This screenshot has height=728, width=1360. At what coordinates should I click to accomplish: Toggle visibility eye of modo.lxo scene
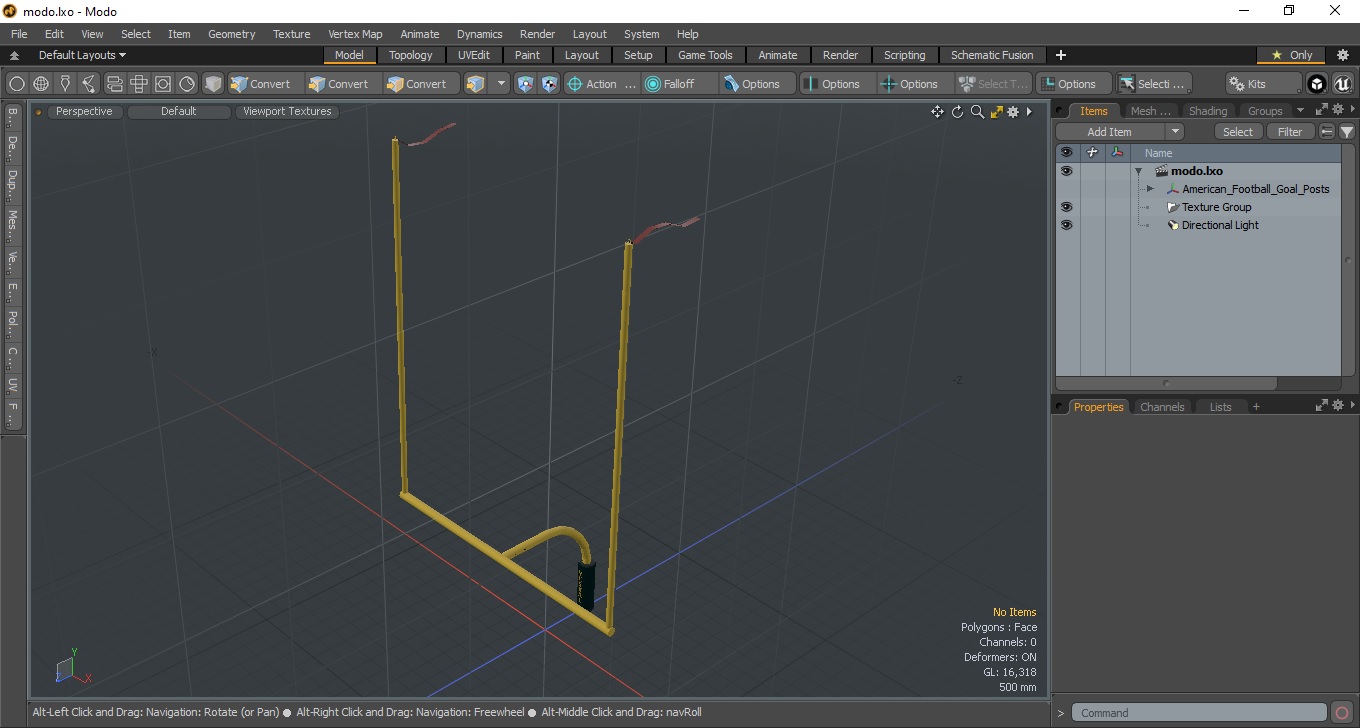pyautogui.click(x=1066, y=171)
